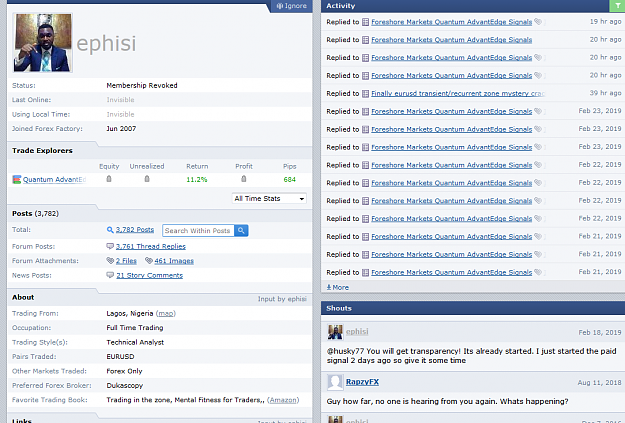Click ephisi's avatar in the Feb 18, 2019 shout
The height and width of the screenshot is (423, 625).
(335, 332)
